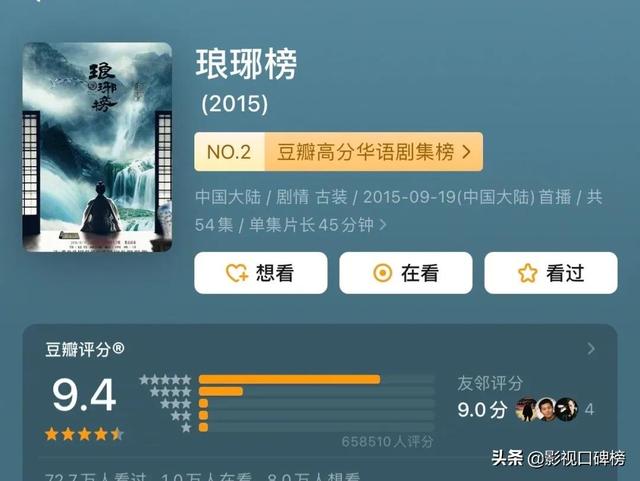
Task: Expand the 豆瓣评分 panel with the chevron
Action: [591, 349]
